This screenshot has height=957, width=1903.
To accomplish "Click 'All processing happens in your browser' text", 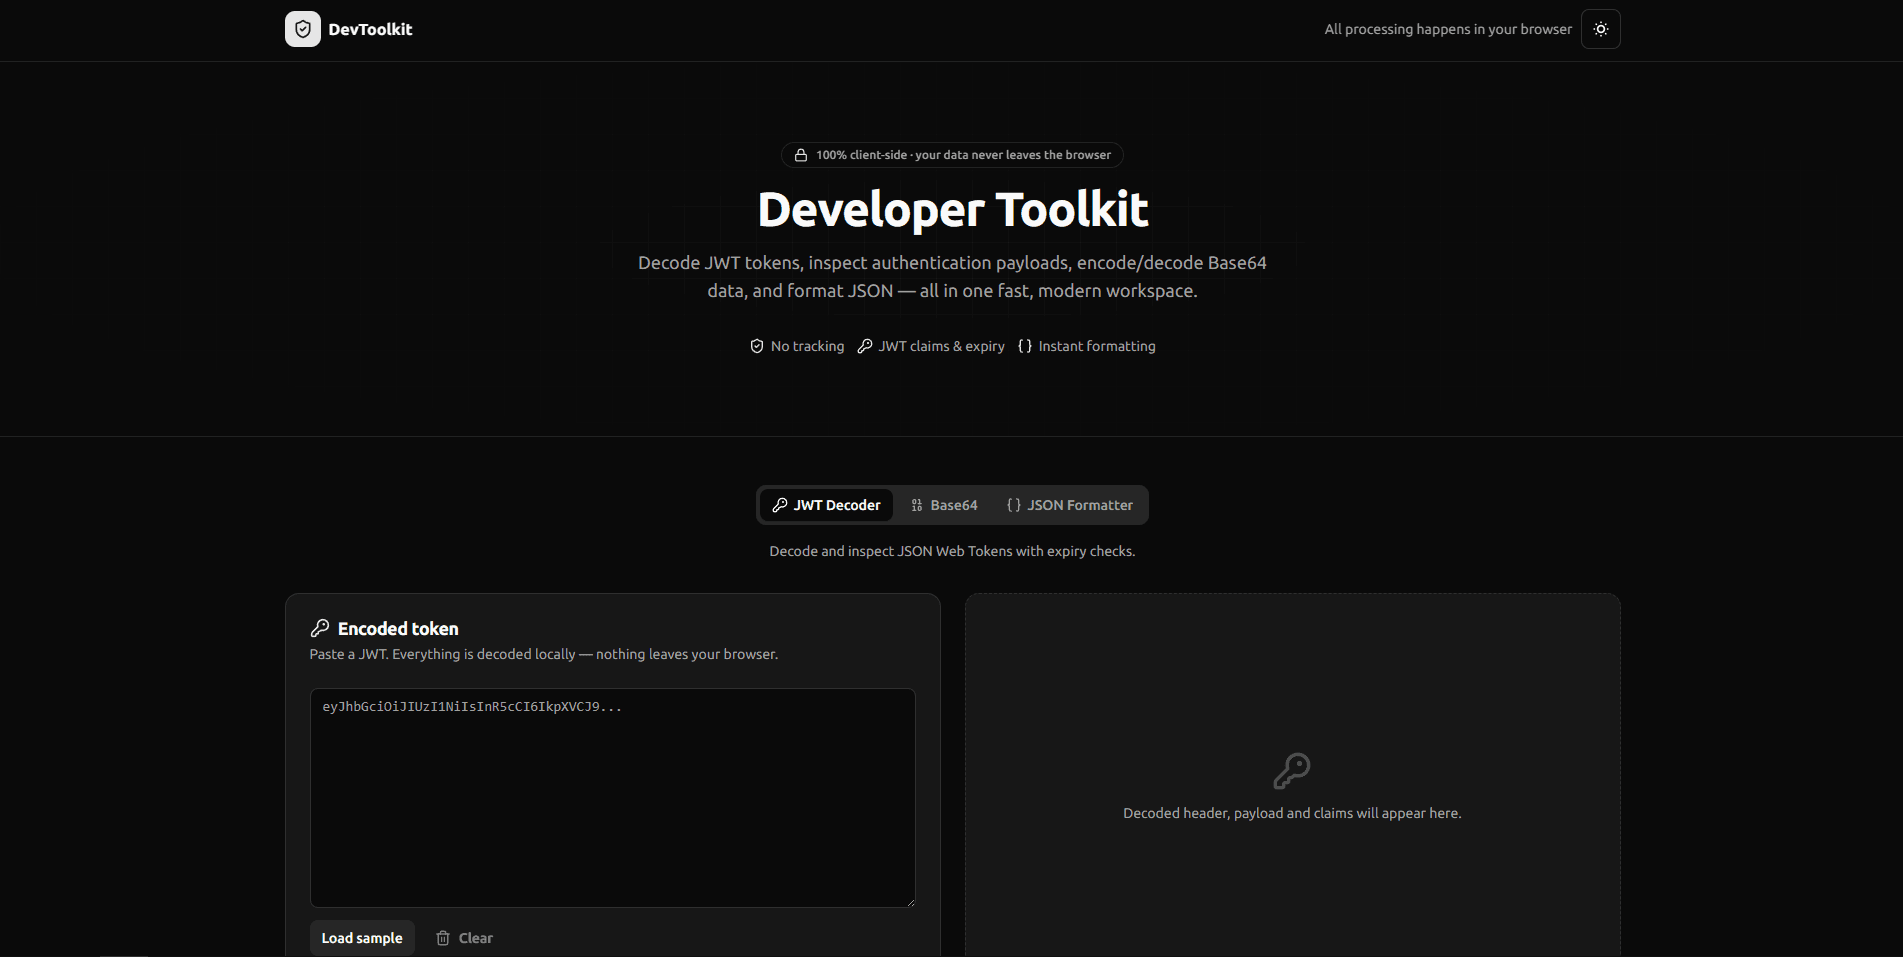I will 1448,29.
